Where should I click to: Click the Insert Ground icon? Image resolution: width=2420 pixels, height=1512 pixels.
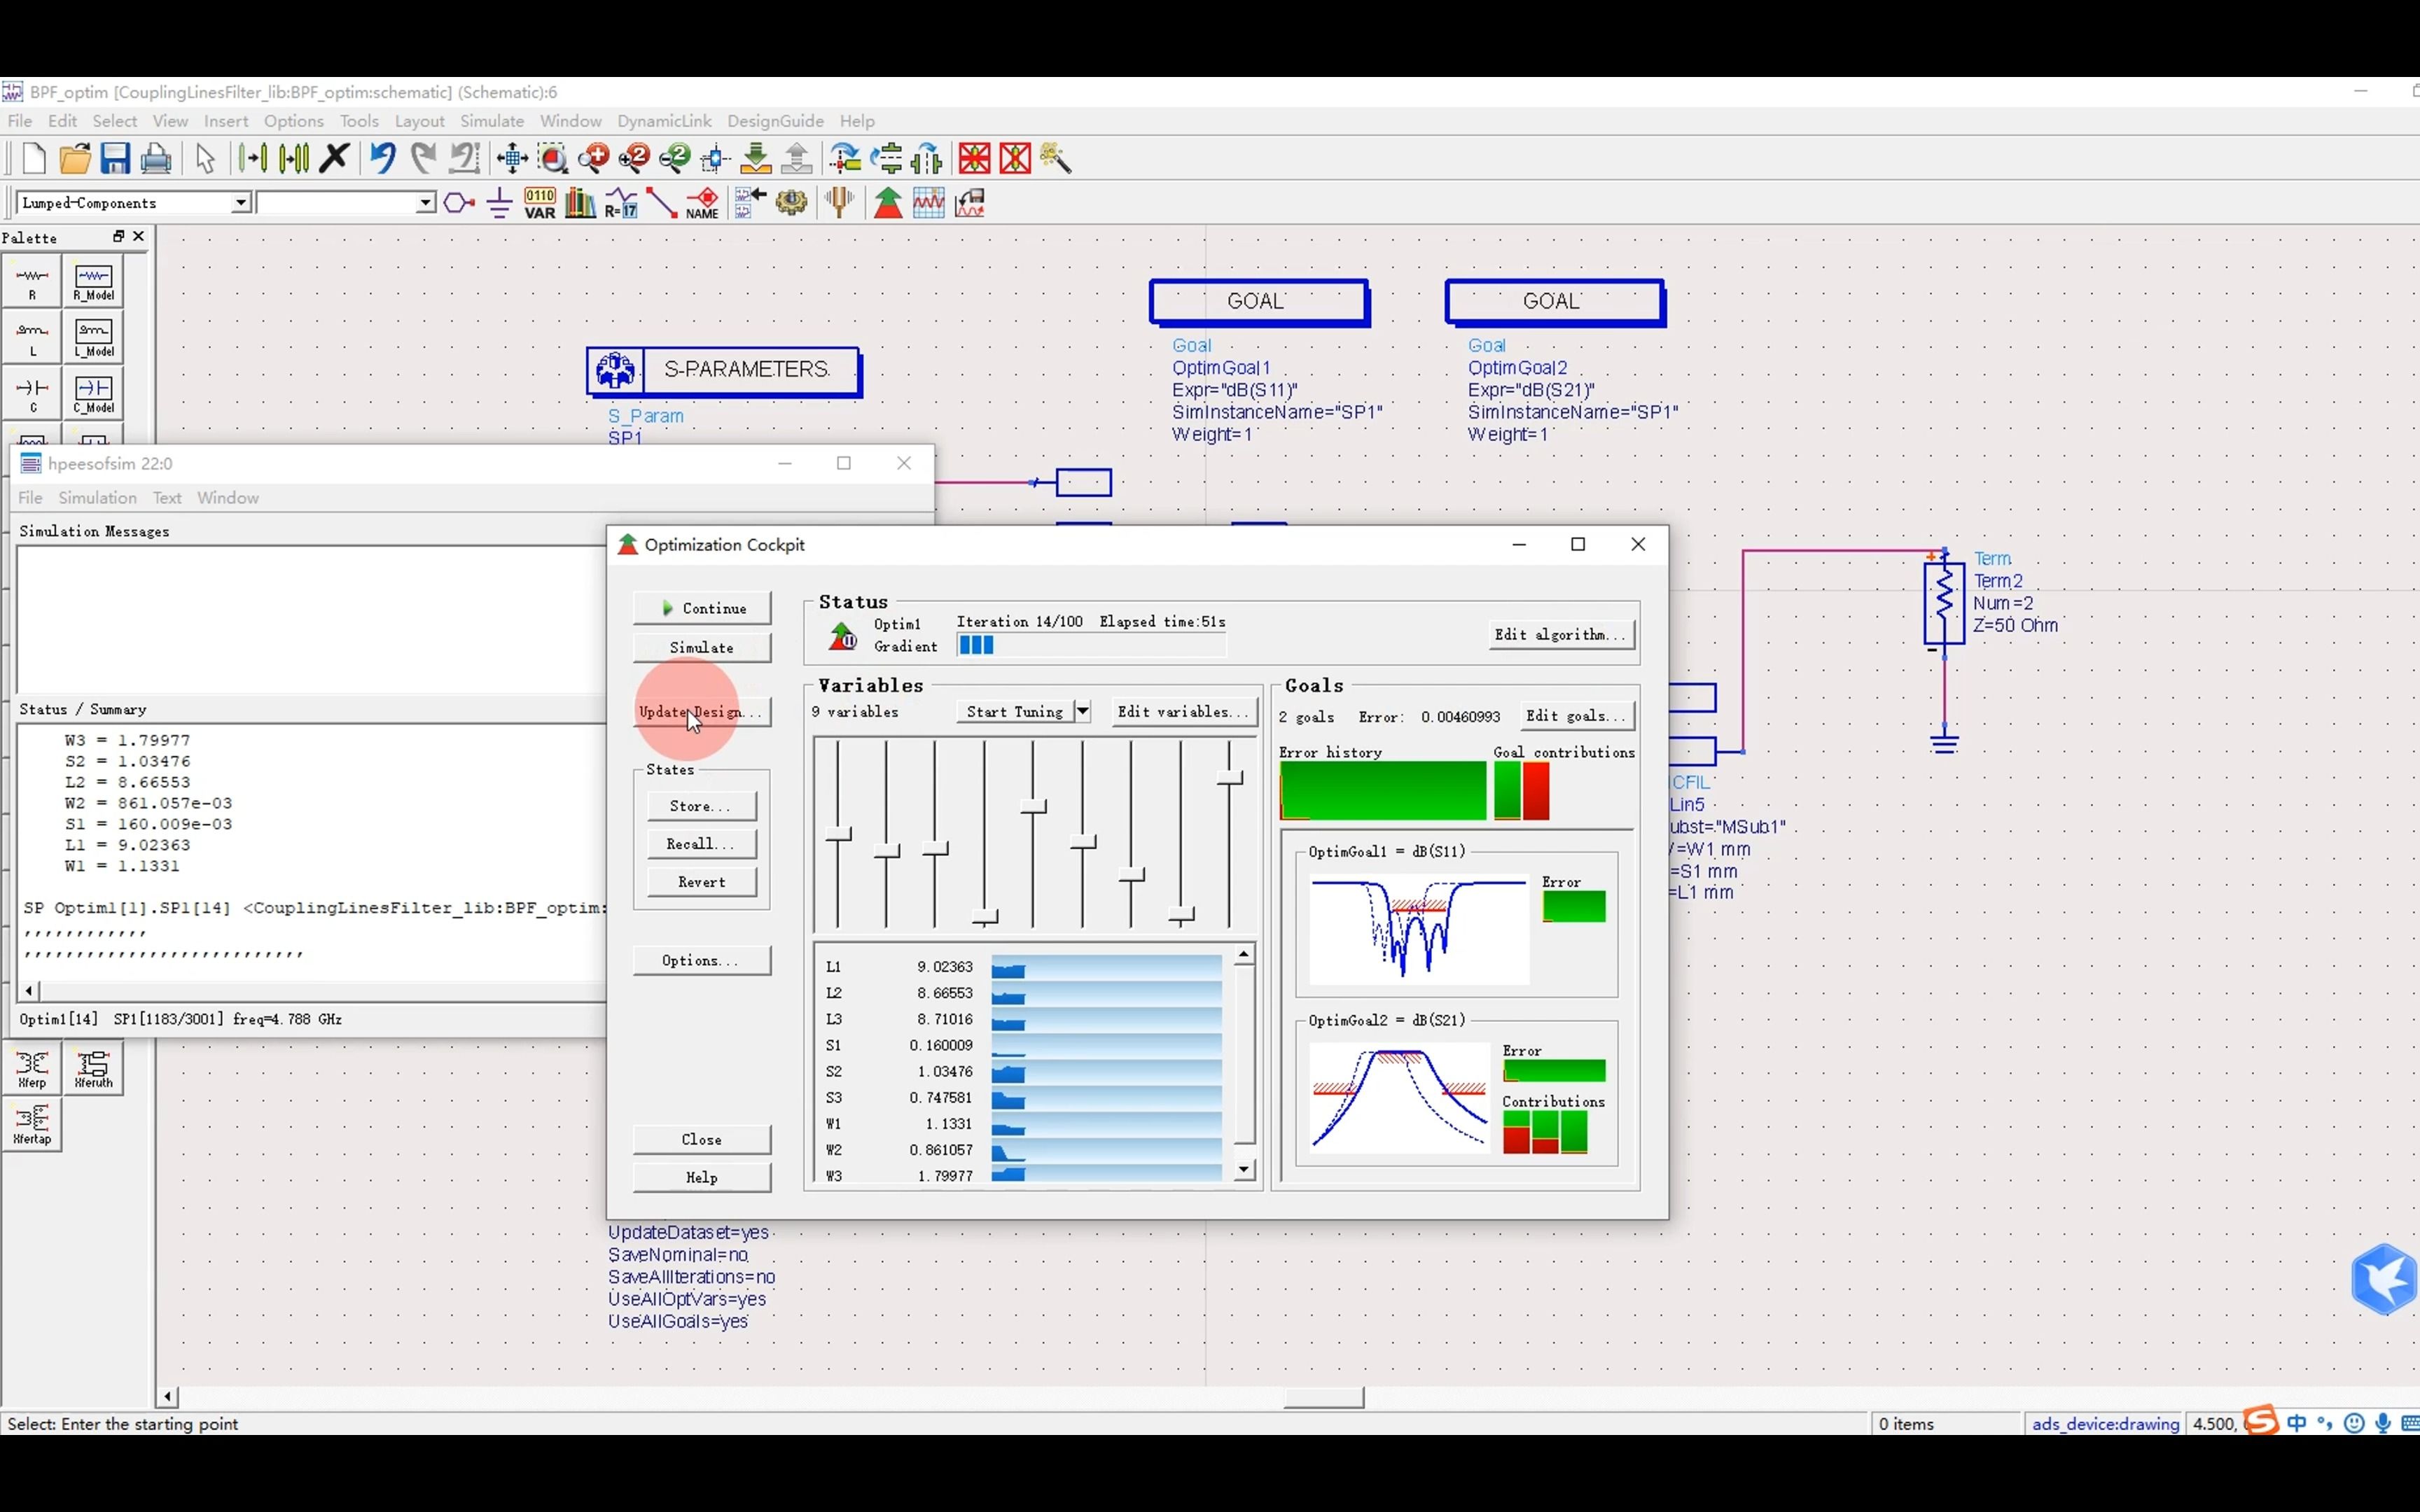point(499,203)
